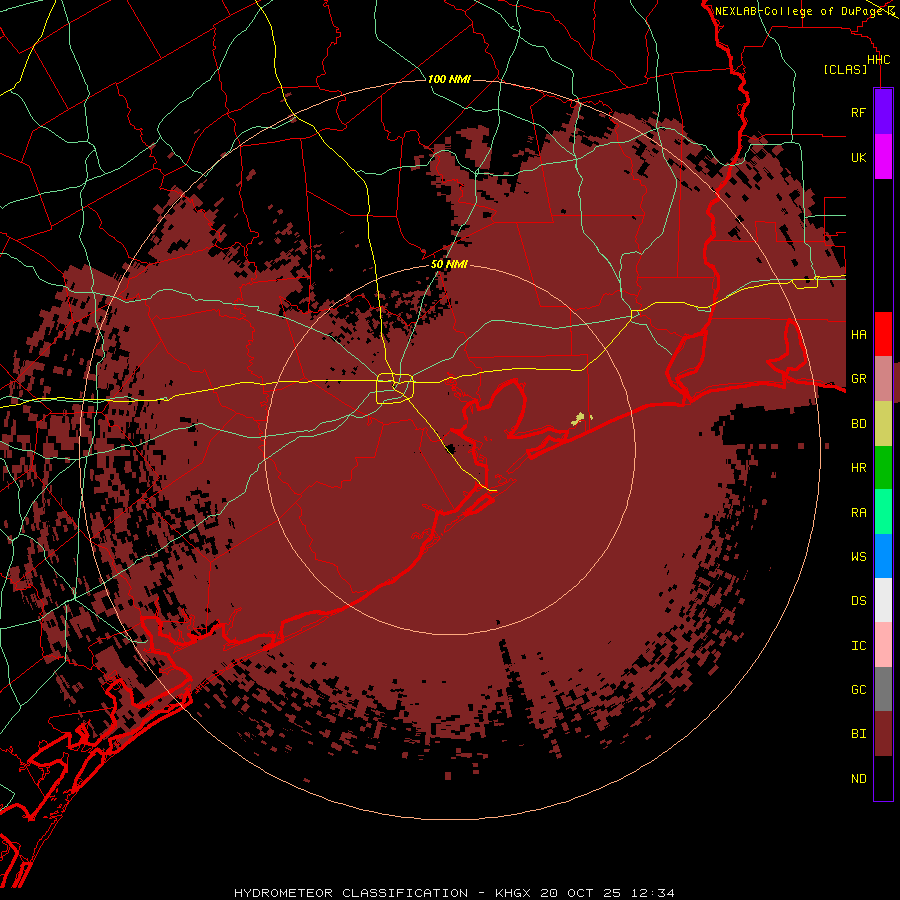Select the BD yellow legend block
This screenshot has height=900, width=900.
coord(883,424)
